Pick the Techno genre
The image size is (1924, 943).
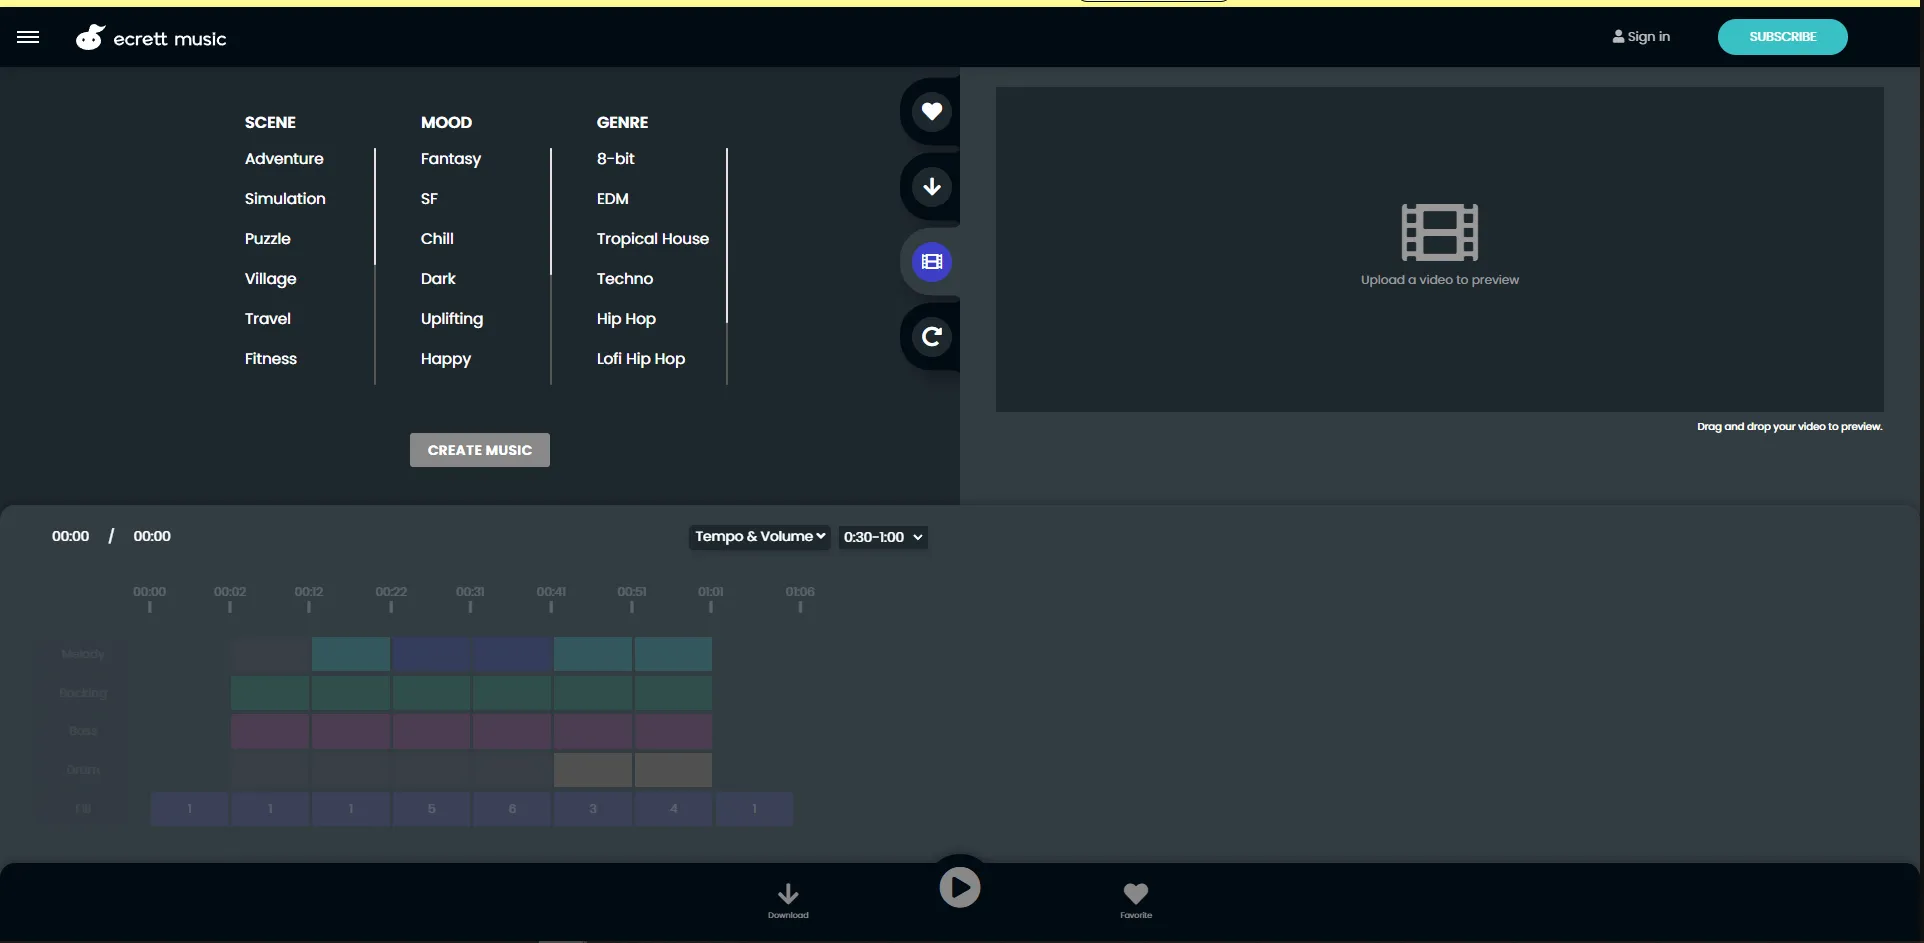(625, 279)
